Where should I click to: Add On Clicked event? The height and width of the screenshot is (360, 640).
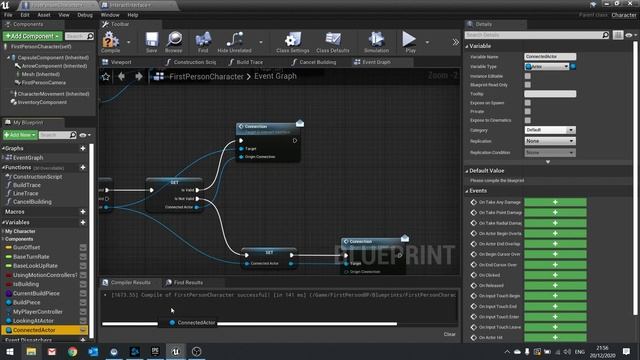555,275
